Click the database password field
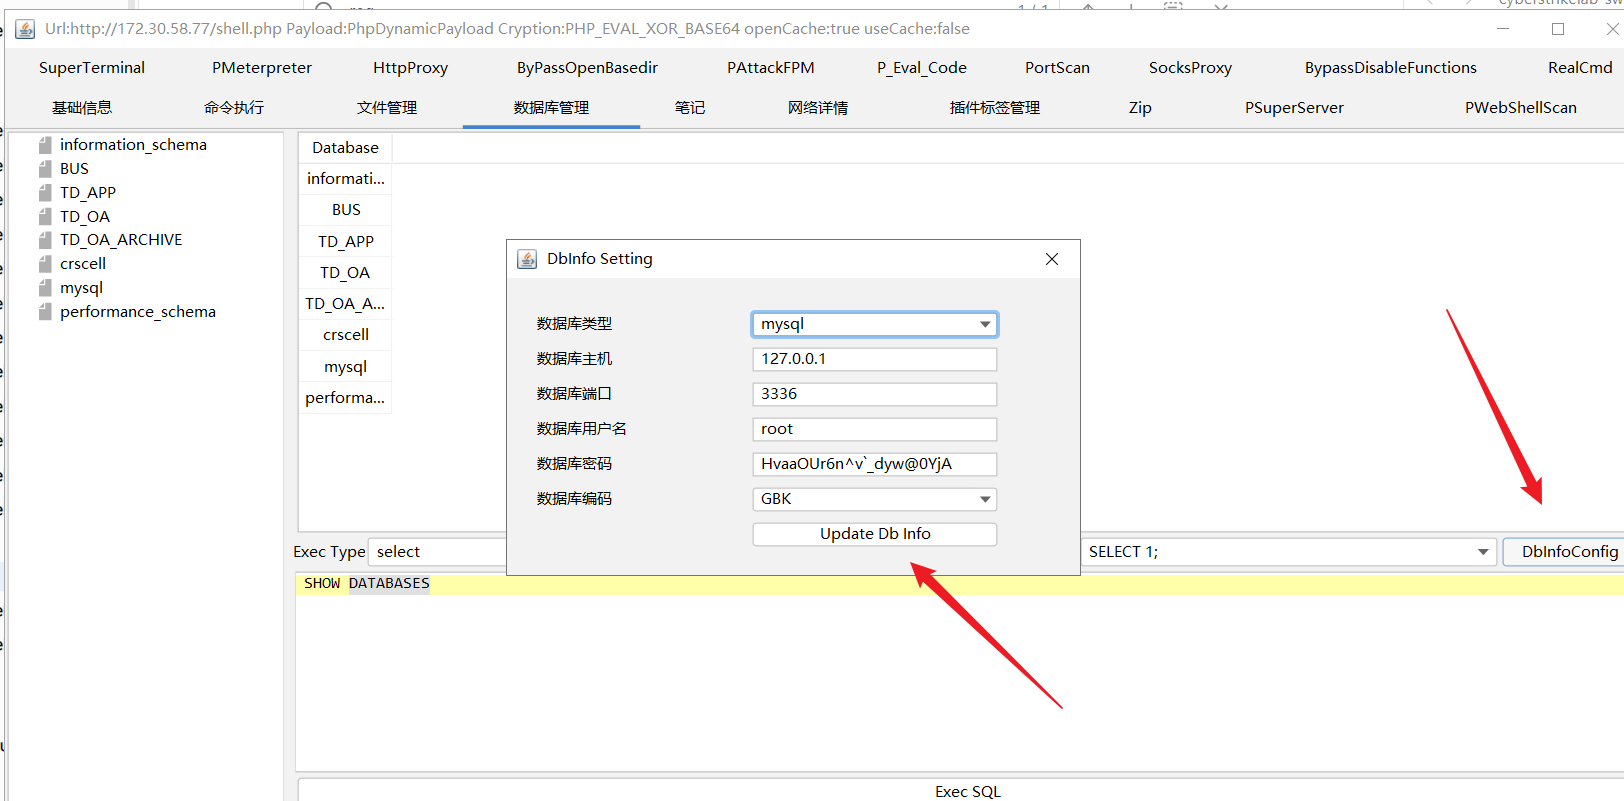Screen dimensions: 1624x801 click(x=875, y=464)
